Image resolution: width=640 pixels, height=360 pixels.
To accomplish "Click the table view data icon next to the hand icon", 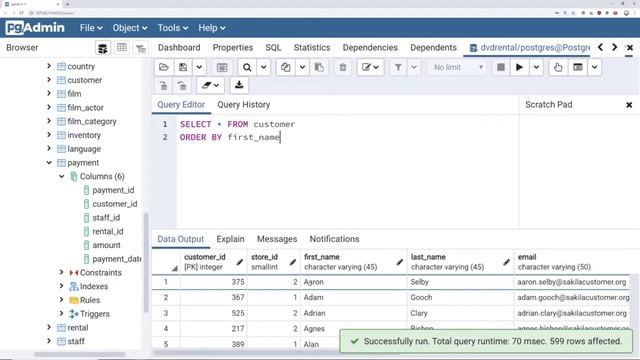I will pos(578,67).
